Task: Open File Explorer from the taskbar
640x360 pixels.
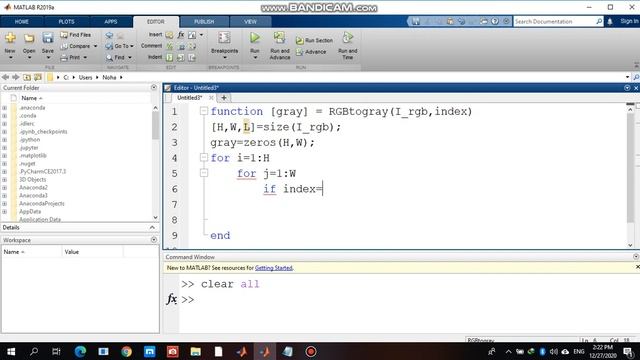Action: coord(196,351)
